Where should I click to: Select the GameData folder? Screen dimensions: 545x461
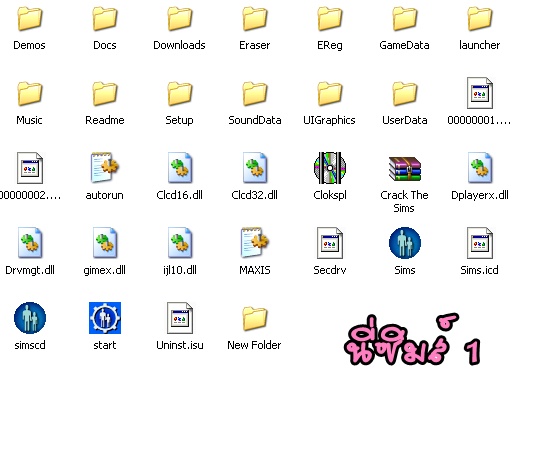[405, 18]
